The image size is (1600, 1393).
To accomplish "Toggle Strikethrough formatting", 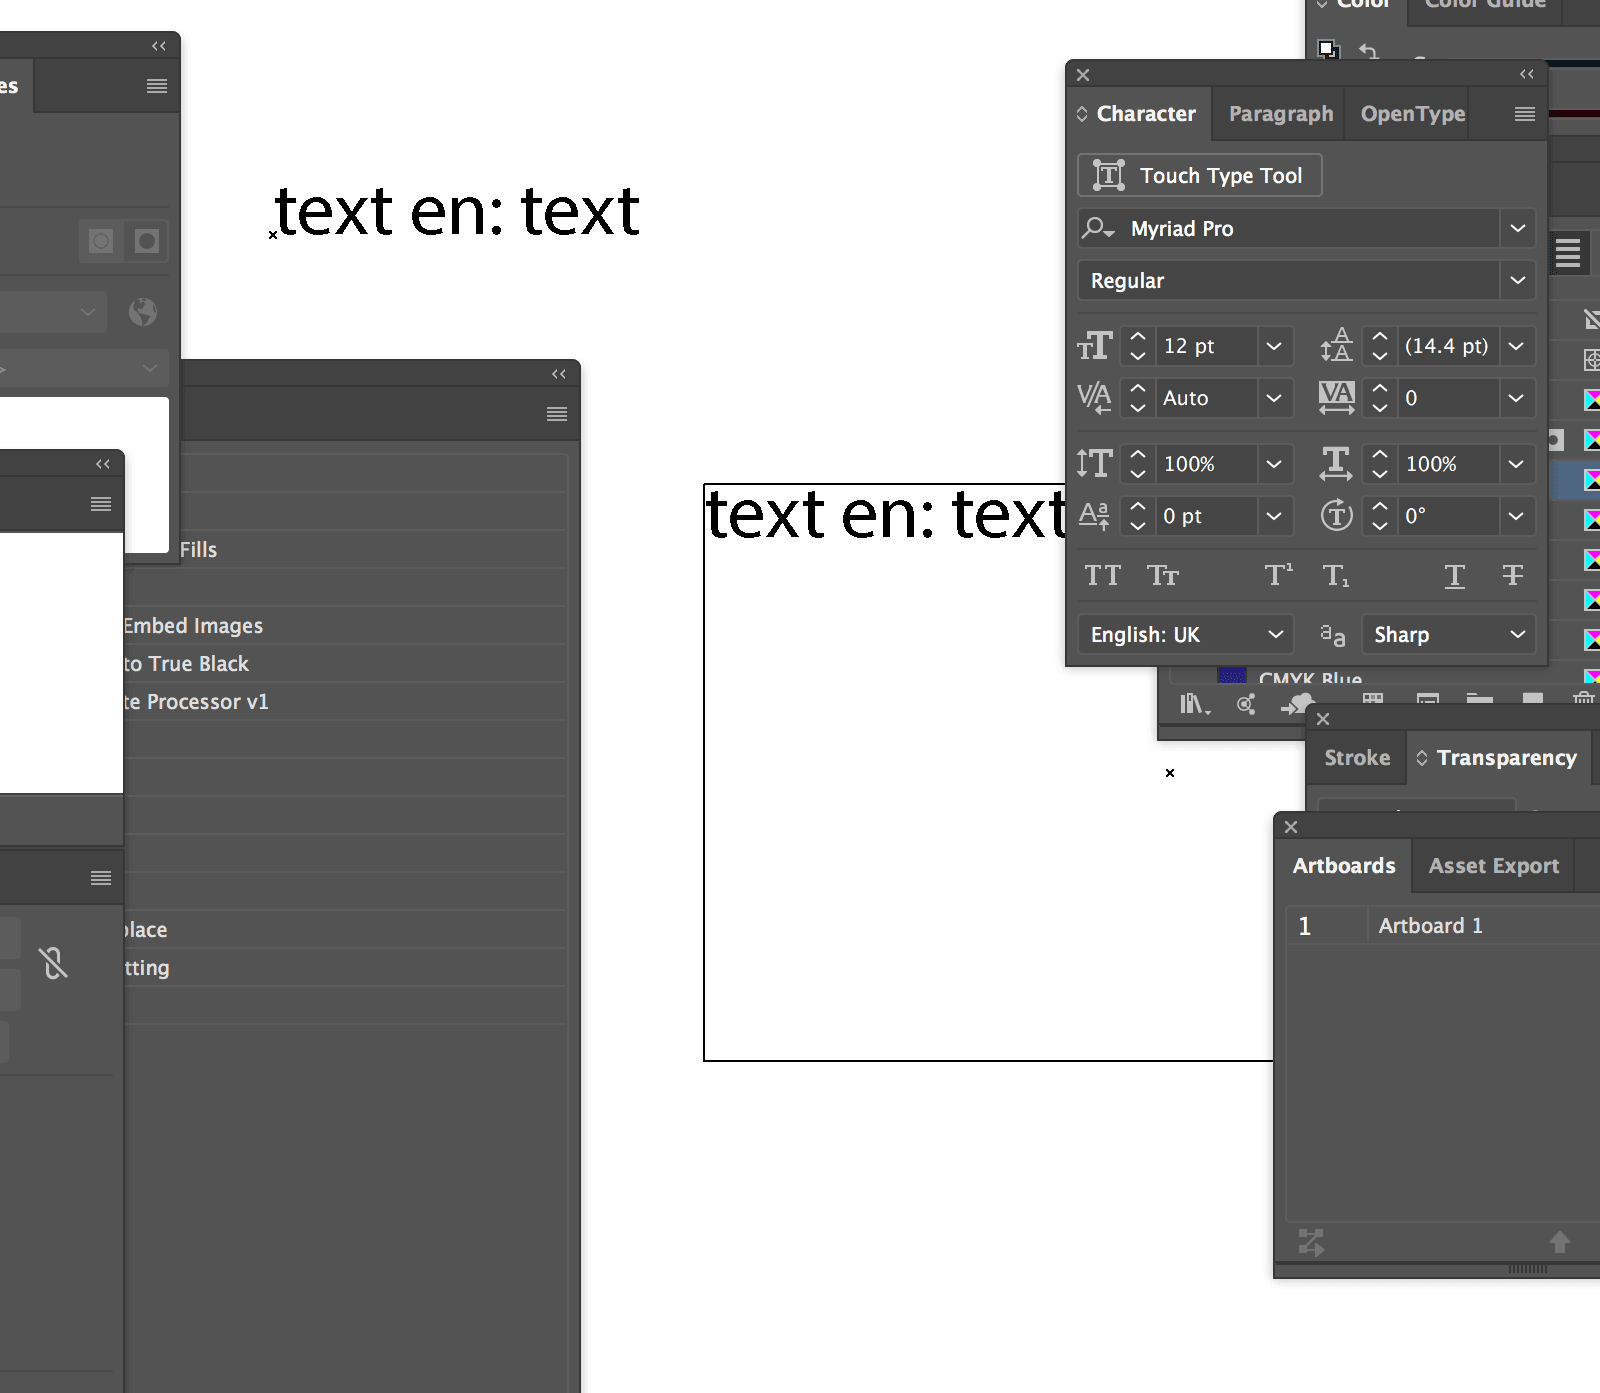I will (x=1513, y=576).
